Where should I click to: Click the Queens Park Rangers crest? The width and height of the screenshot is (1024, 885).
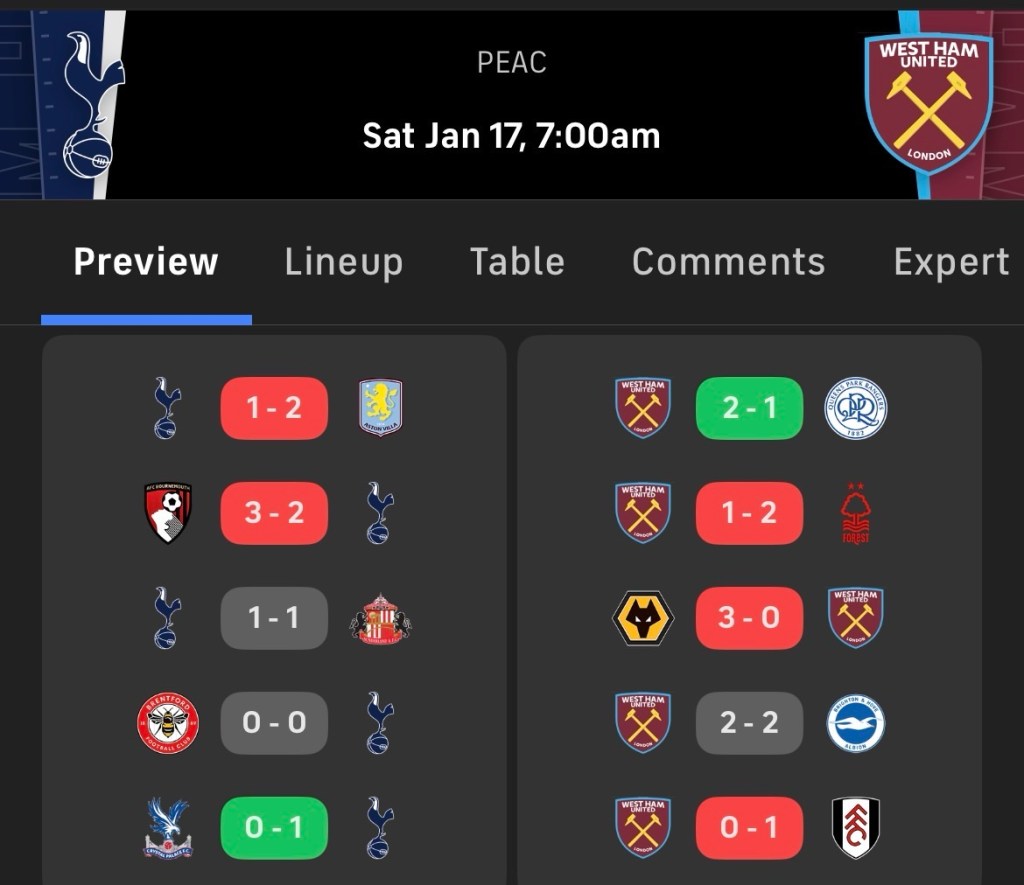click(x=856, y=408)
